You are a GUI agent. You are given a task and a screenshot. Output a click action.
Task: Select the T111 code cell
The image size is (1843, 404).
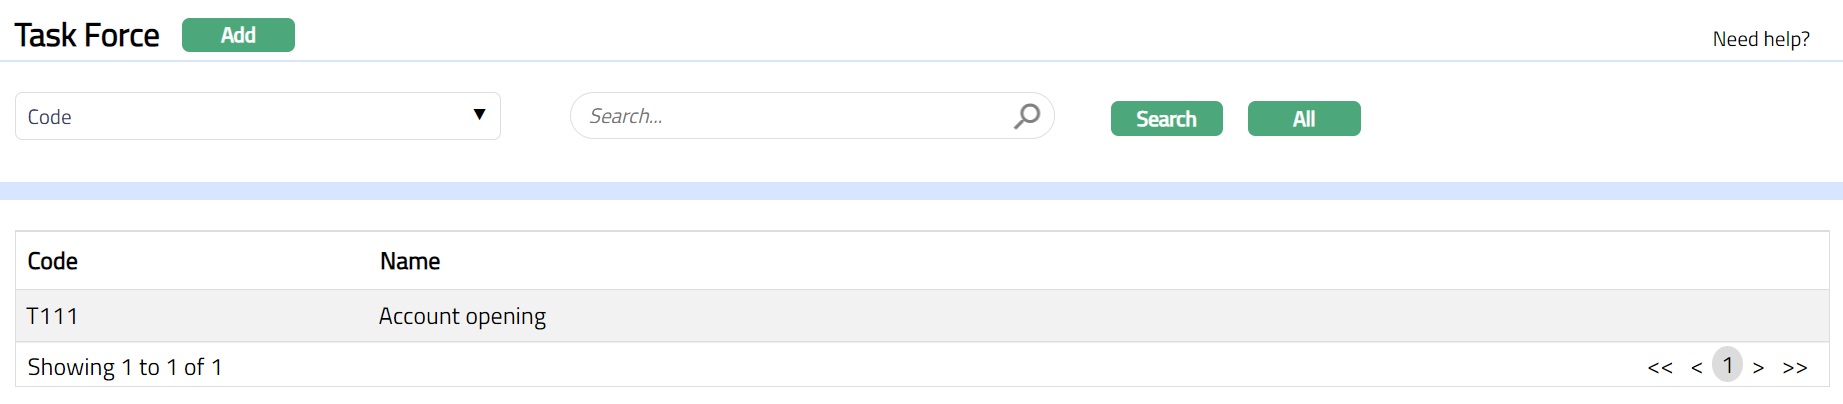pyautogui.click(x=52, y=316)
